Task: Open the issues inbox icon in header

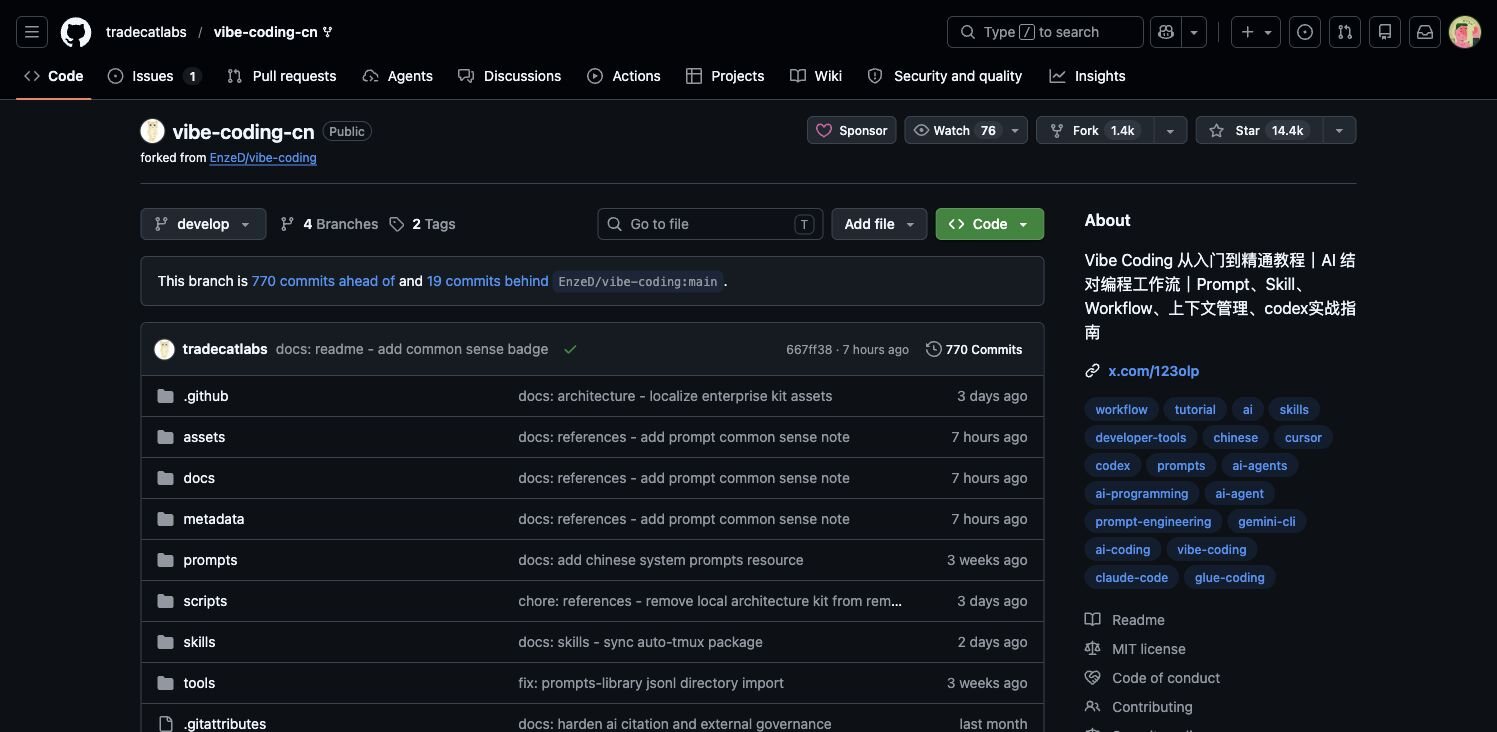Action: coord(1305,32)
